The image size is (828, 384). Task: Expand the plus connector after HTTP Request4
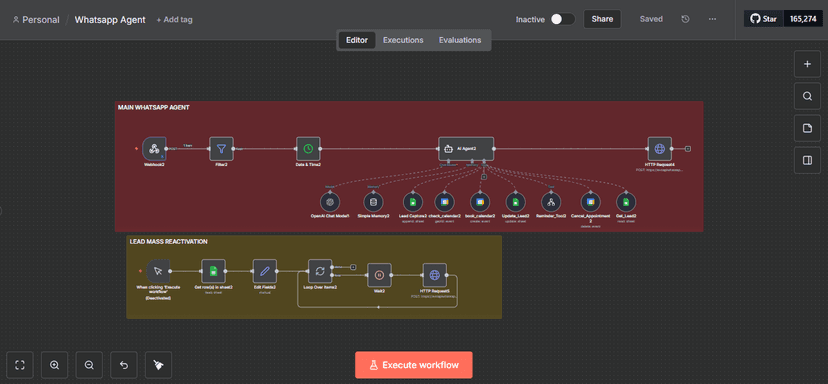[x=688, y=149]
